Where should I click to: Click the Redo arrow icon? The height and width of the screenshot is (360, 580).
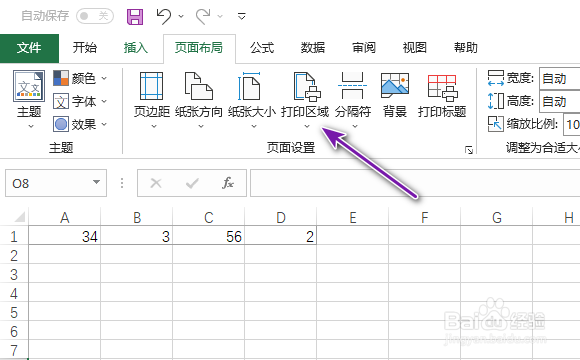pos(203,16)
